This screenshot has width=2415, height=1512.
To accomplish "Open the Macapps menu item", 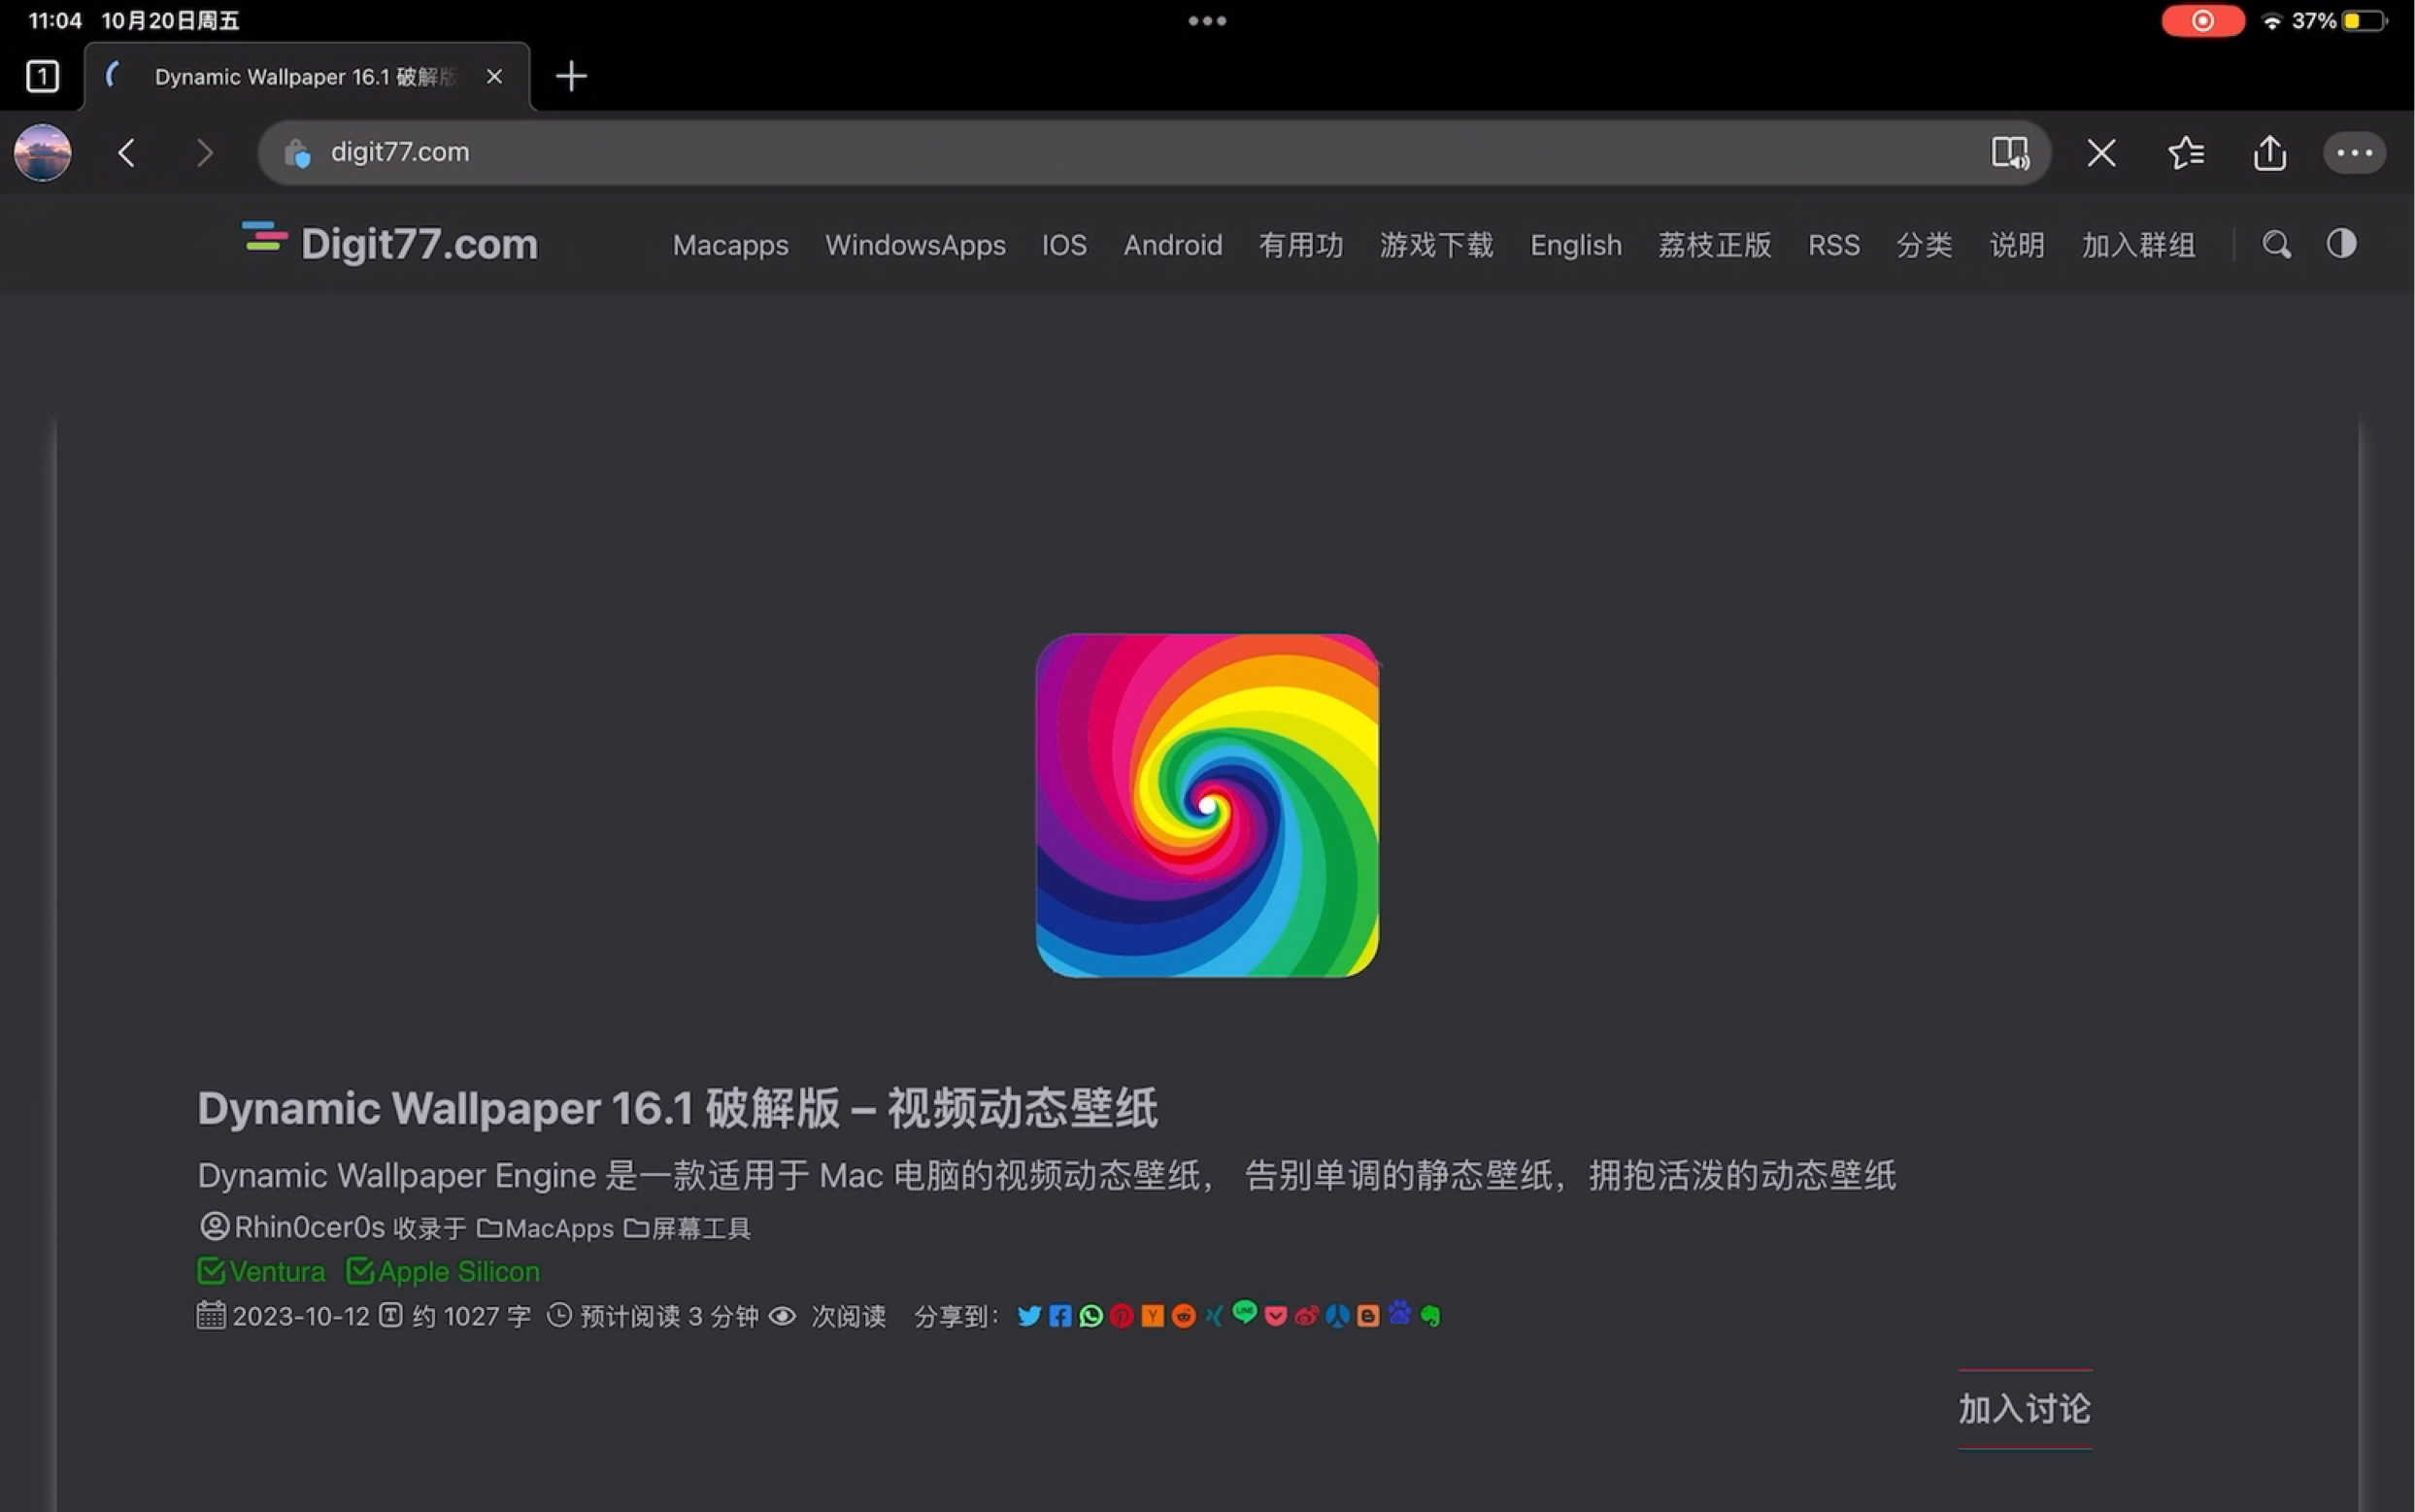I will [730, 245].
